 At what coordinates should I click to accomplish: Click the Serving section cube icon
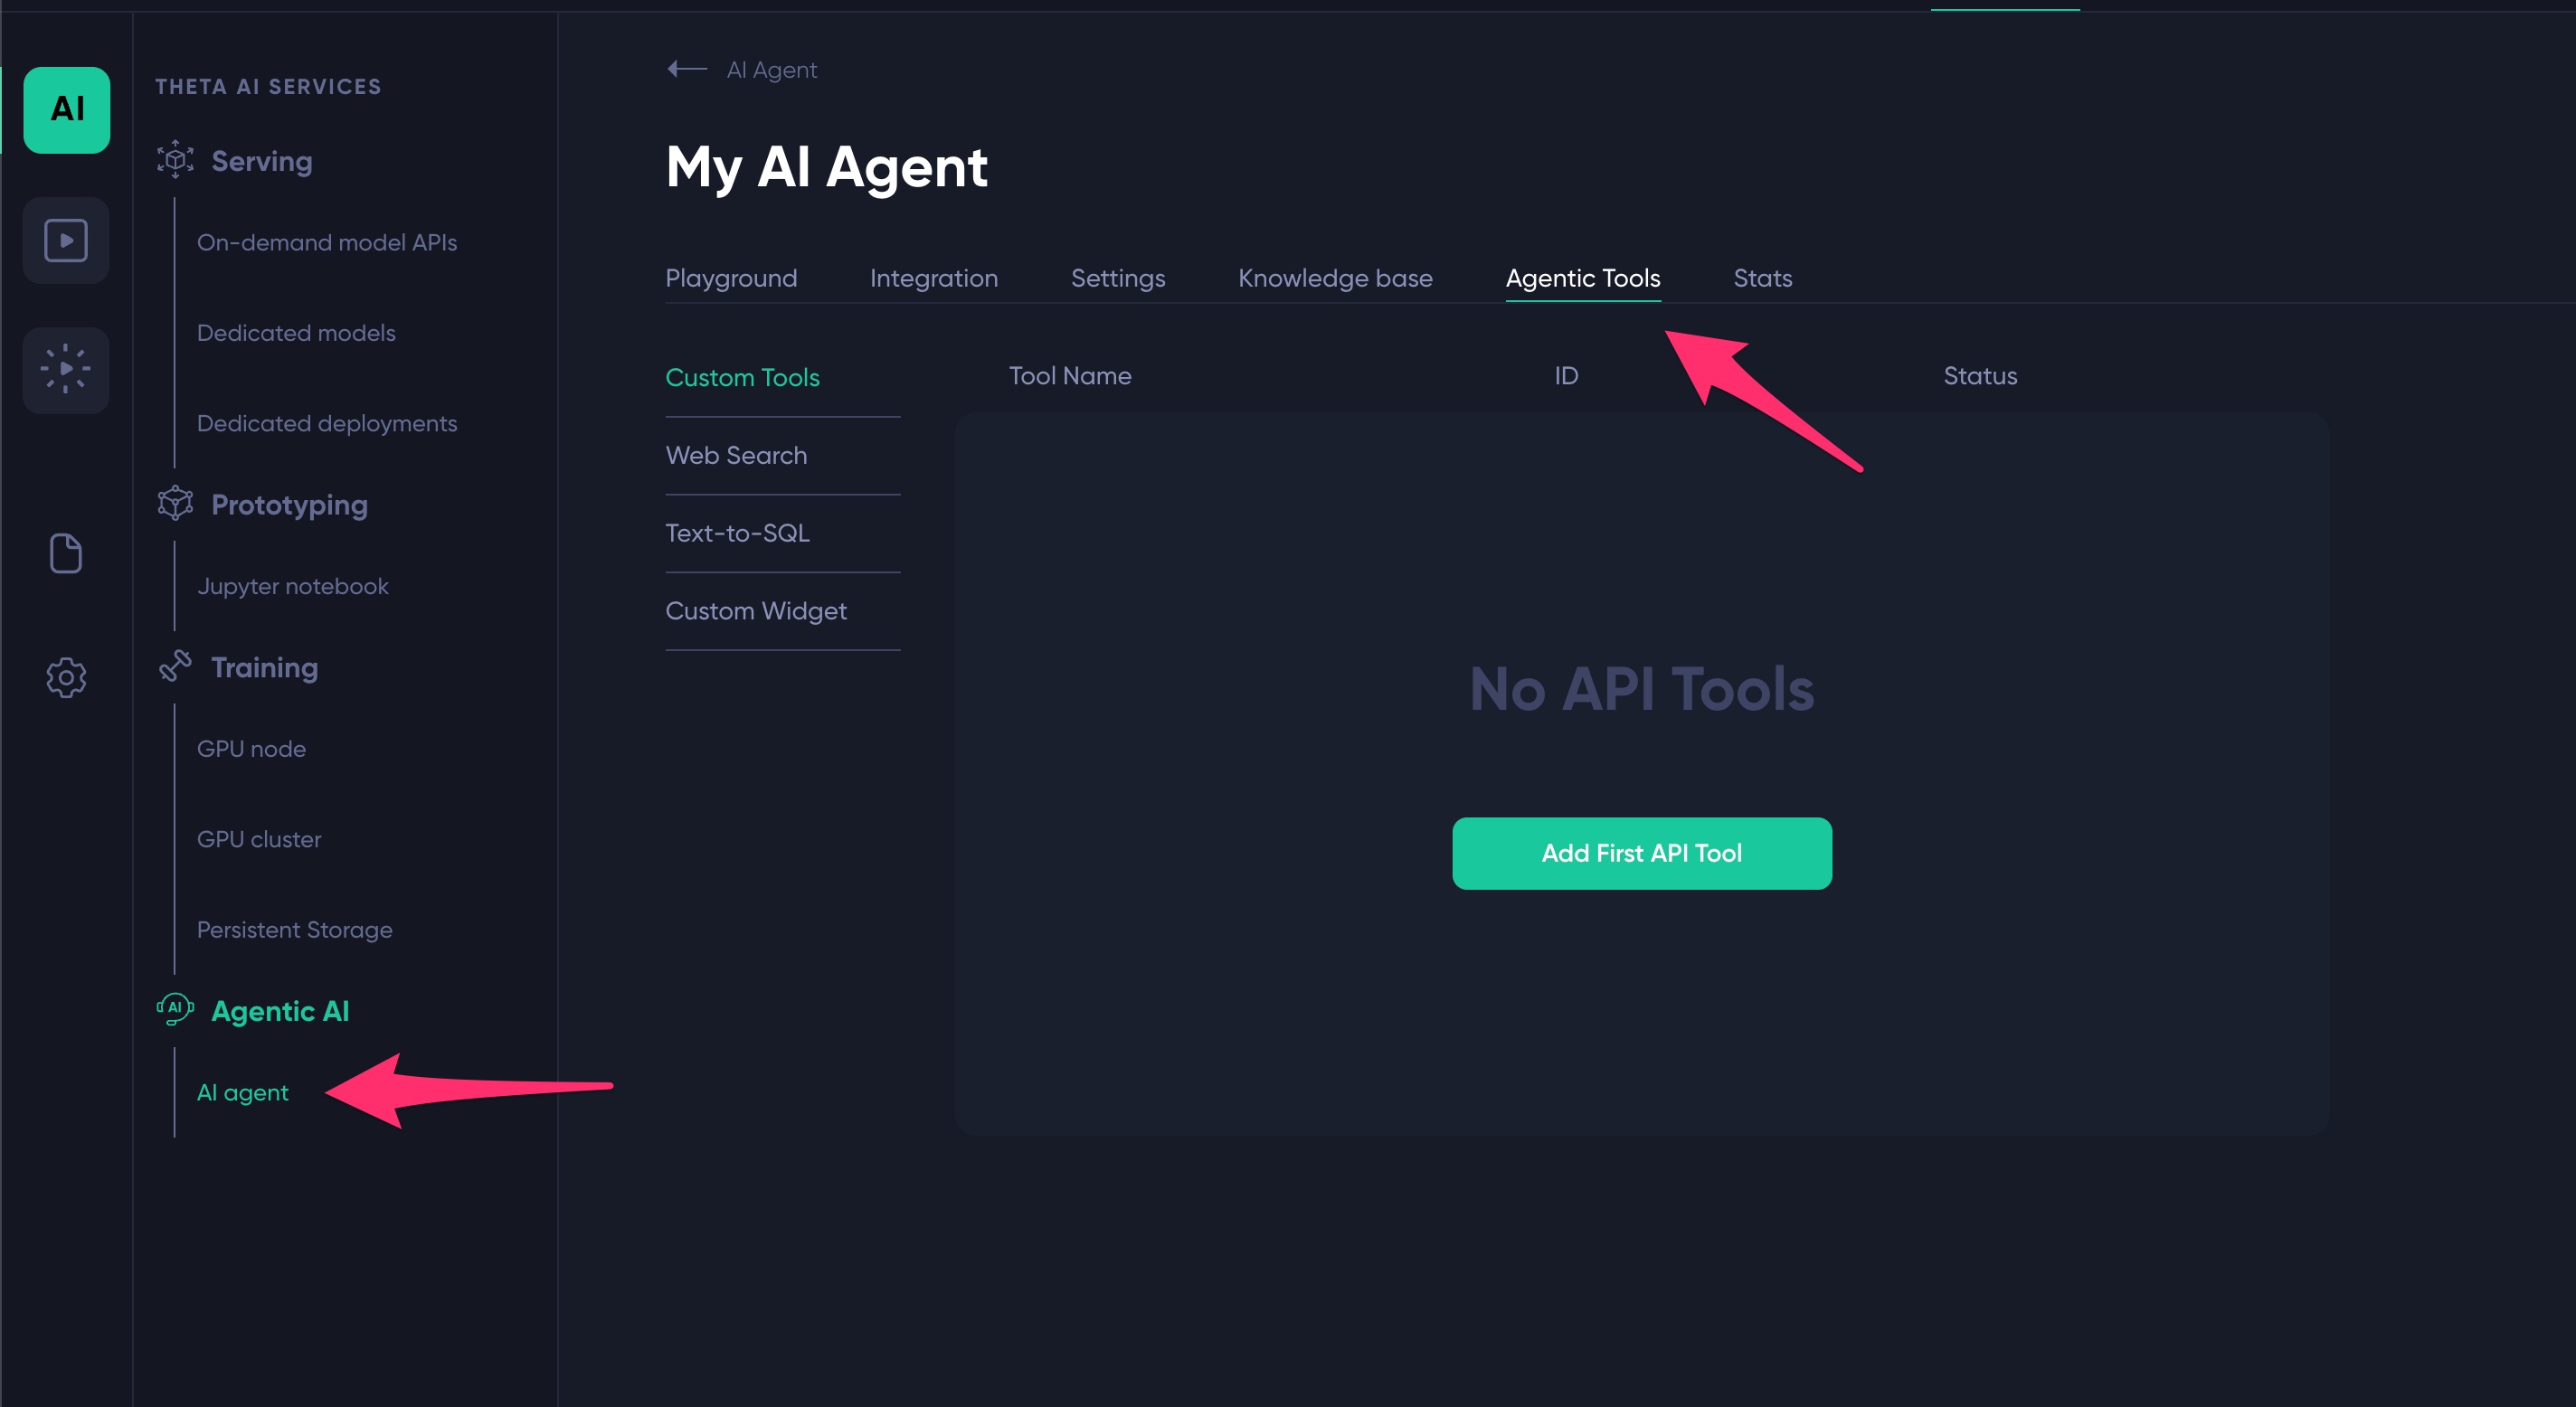(175, 160)
